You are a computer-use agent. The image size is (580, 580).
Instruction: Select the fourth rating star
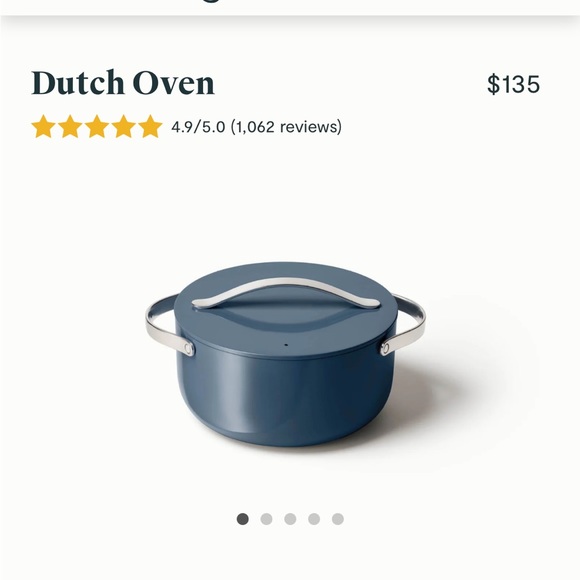pyautogui.click(x=123, y=127)
